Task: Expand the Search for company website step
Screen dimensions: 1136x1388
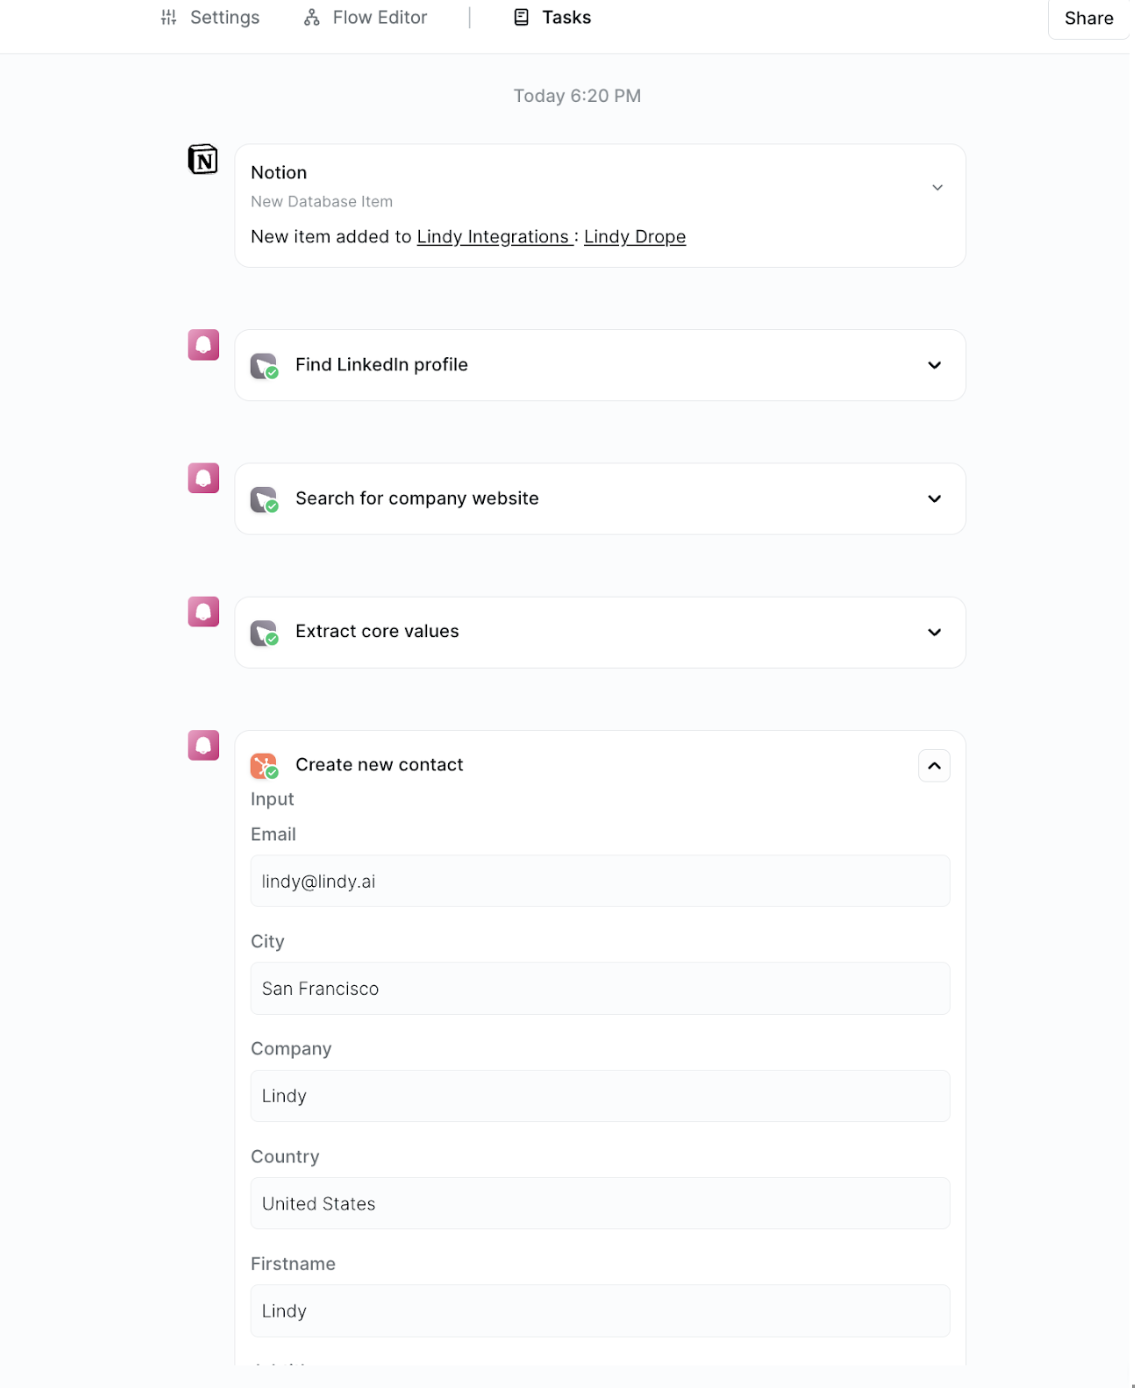Action: [x=934, y=499]
